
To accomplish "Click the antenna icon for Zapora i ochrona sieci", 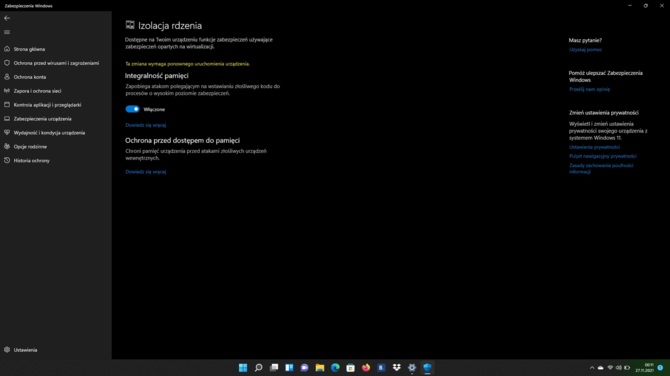I will tap(7, 91).
